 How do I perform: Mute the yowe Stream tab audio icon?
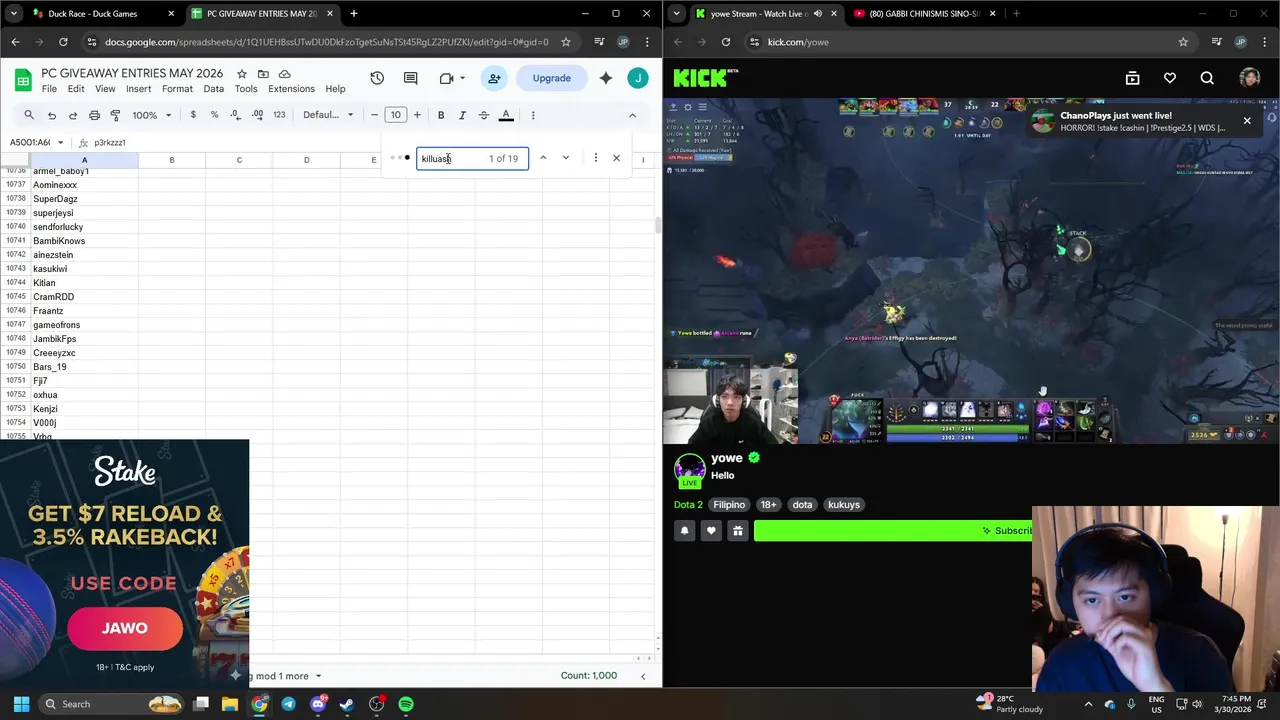pyautogui.click(x=818, y=14)
